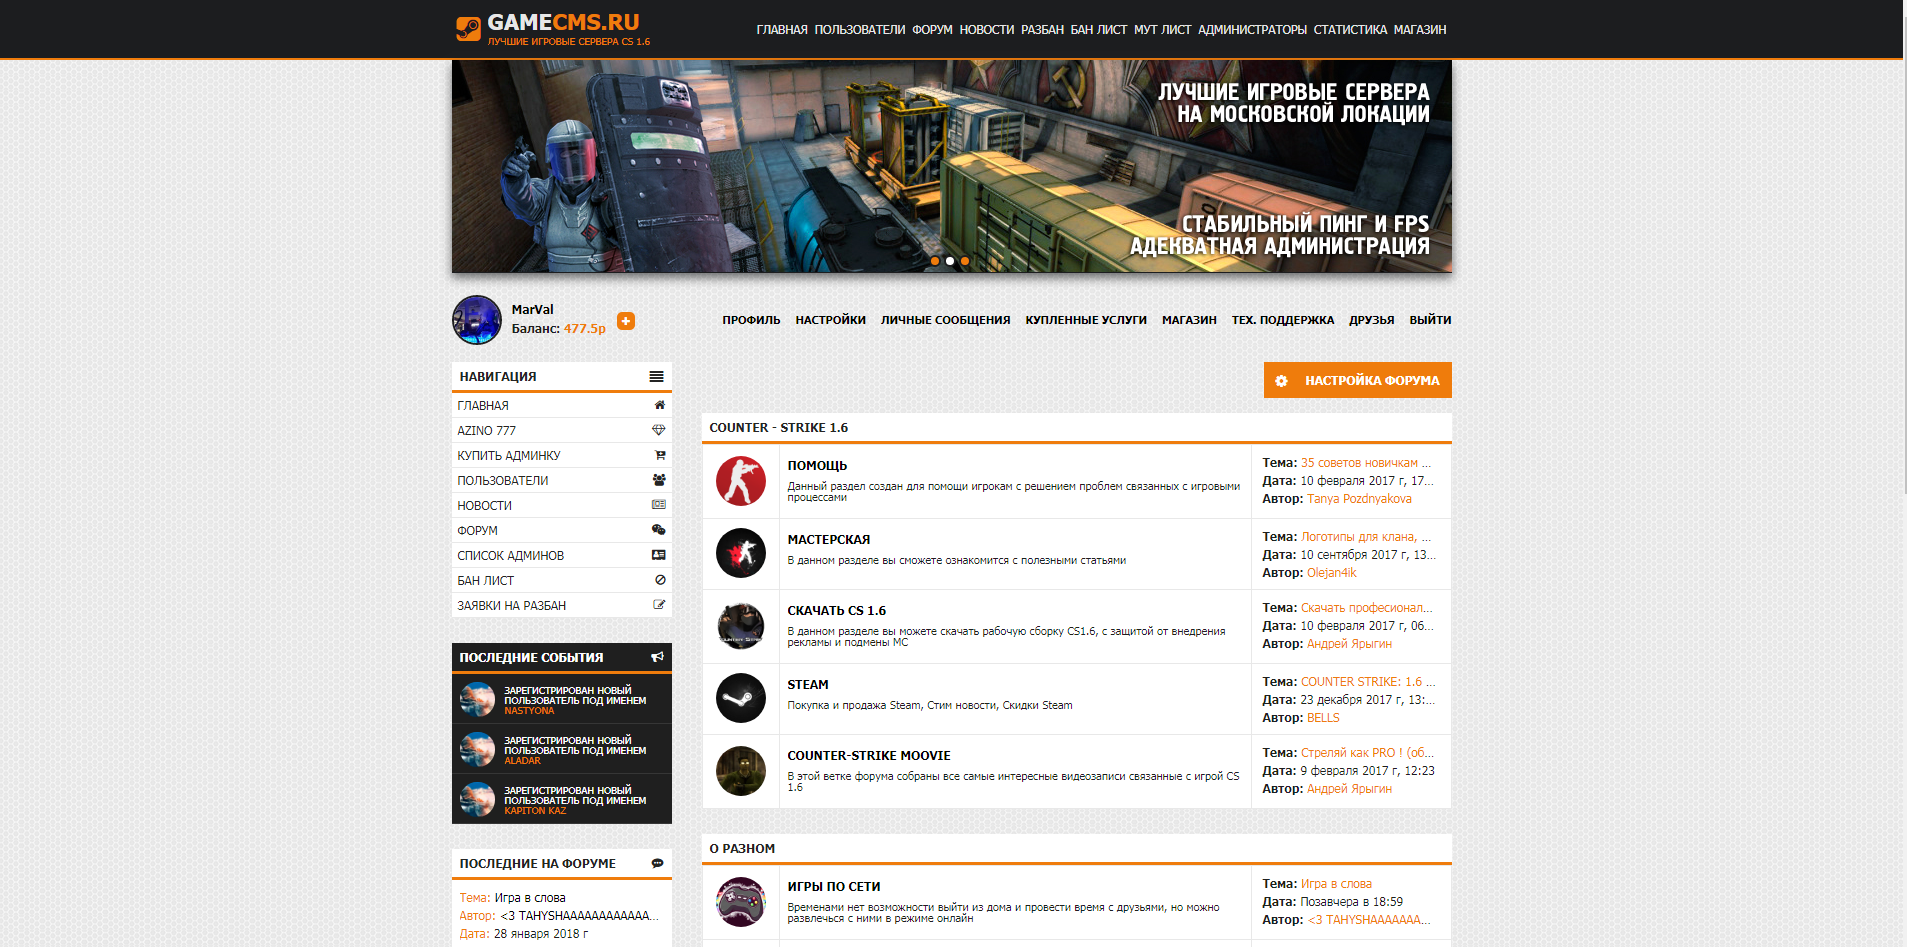Click avatar next to ALADAR registration event
The height and width of the screenshot is (947, 1907).
(477, 749)
